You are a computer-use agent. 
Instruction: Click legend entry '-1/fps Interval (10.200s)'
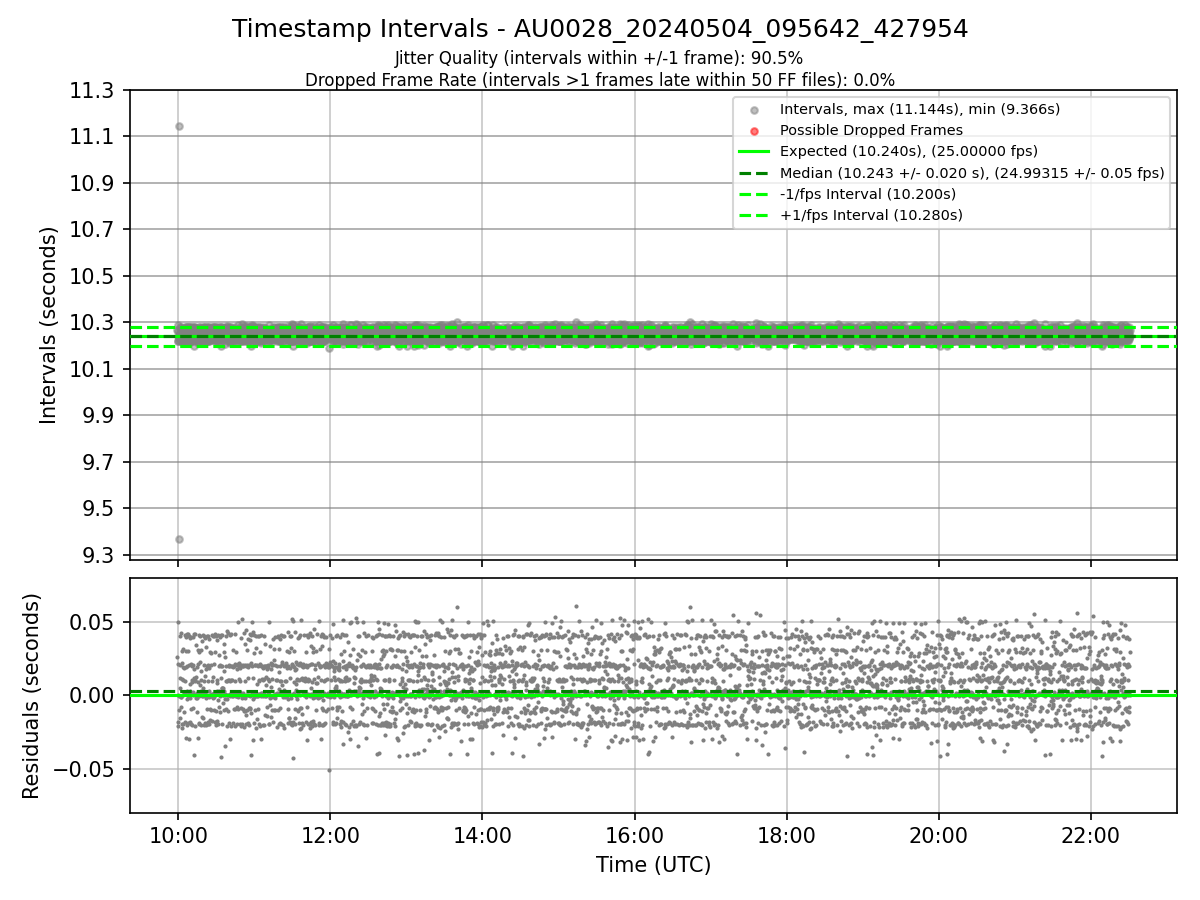(x=868, y=194)
